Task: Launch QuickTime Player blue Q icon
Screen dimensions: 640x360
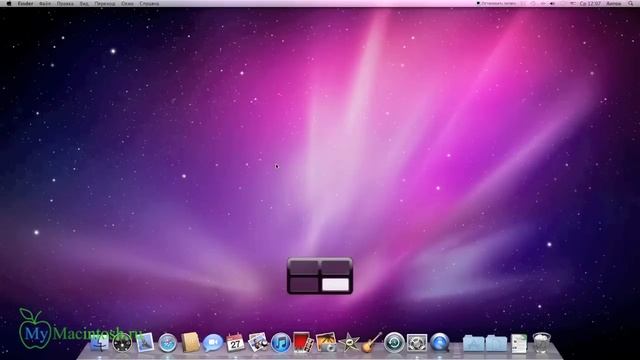Action: click(x=440, y=342)
